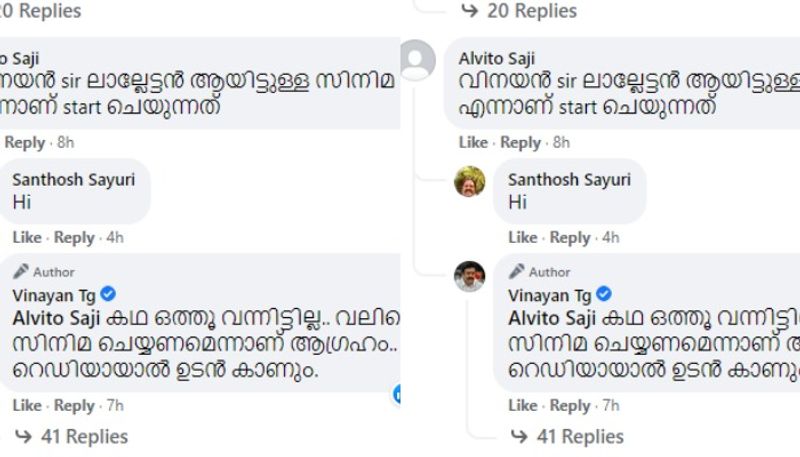800x457 pixels.
Task: Click Alvito Saji's grey profile avatar
Action: [x=417, y=62]
